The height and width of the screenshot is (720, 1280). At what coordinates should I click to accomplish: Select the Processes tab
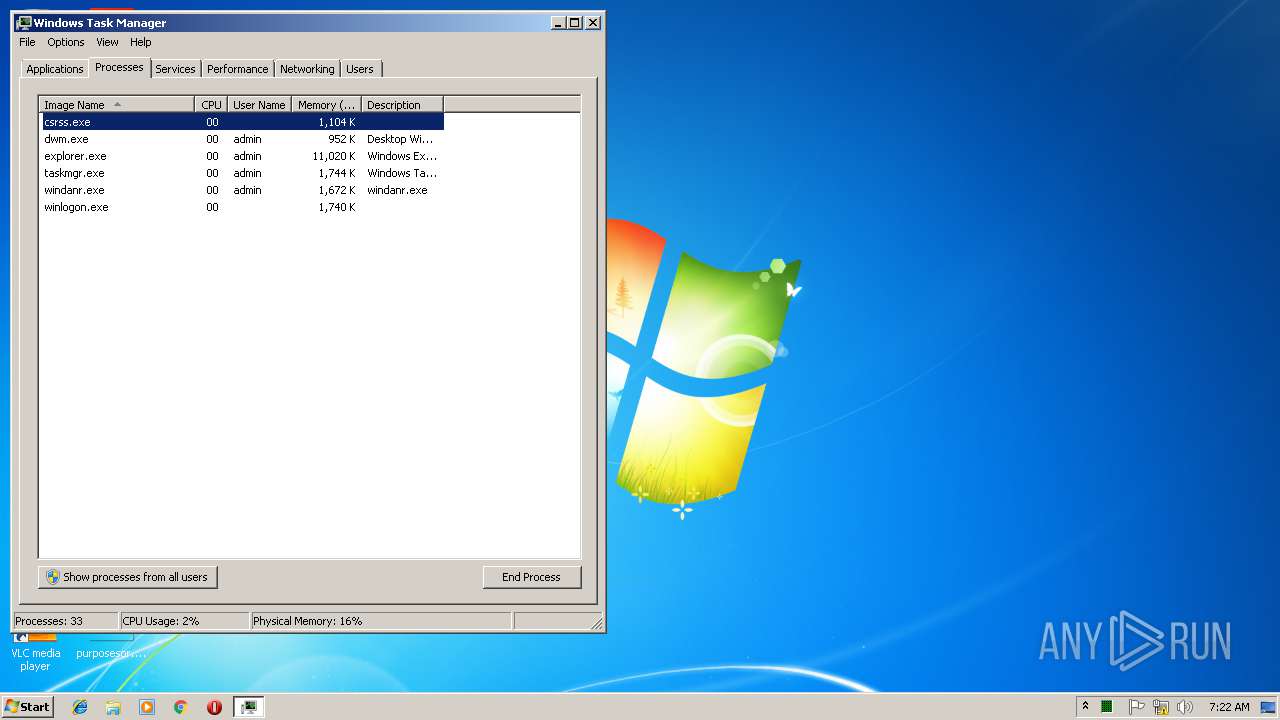pyautogui.click(x=119, y=67)
